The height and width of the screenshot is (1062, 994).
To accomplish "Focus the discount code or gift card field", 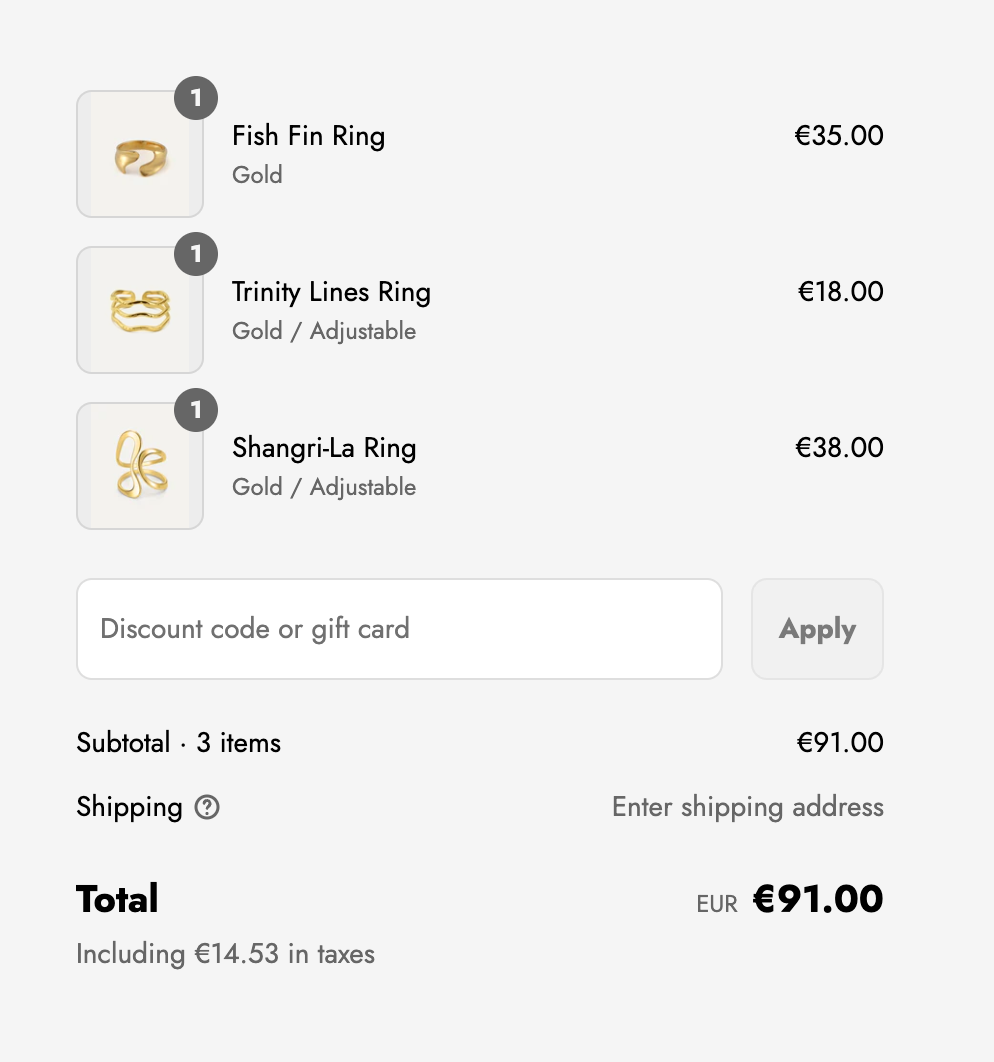I will coord(399,629).
